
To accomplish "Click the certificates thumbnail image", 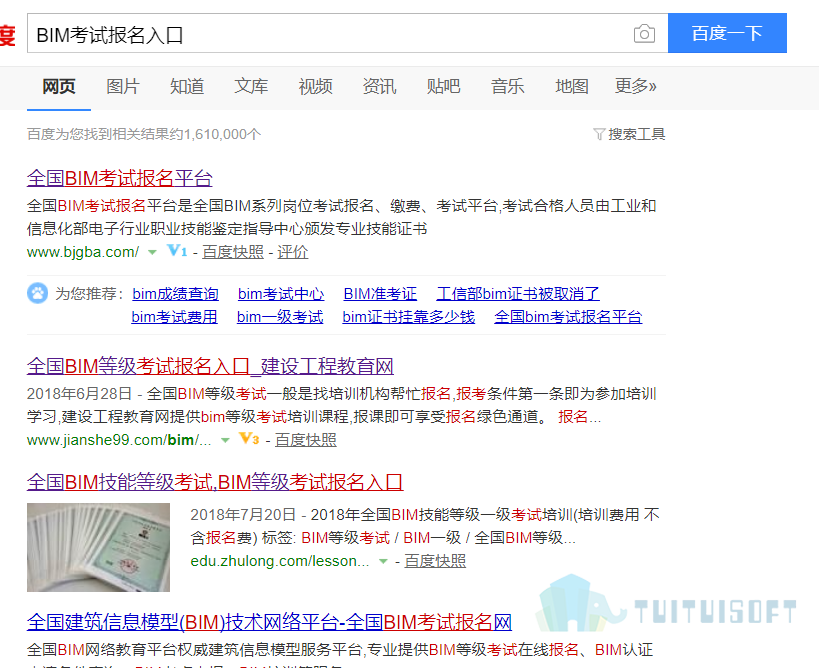I will point(98,547).
